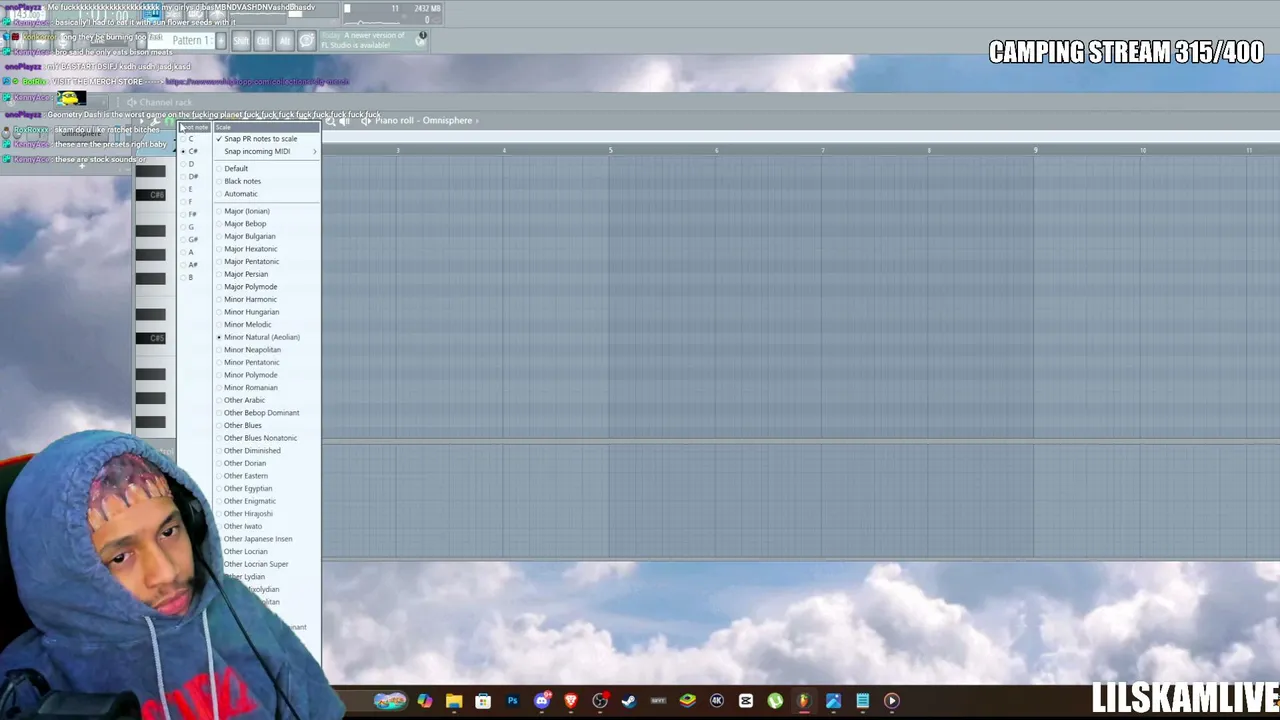Open uTorrent from the taskbar

click(775, 701)
